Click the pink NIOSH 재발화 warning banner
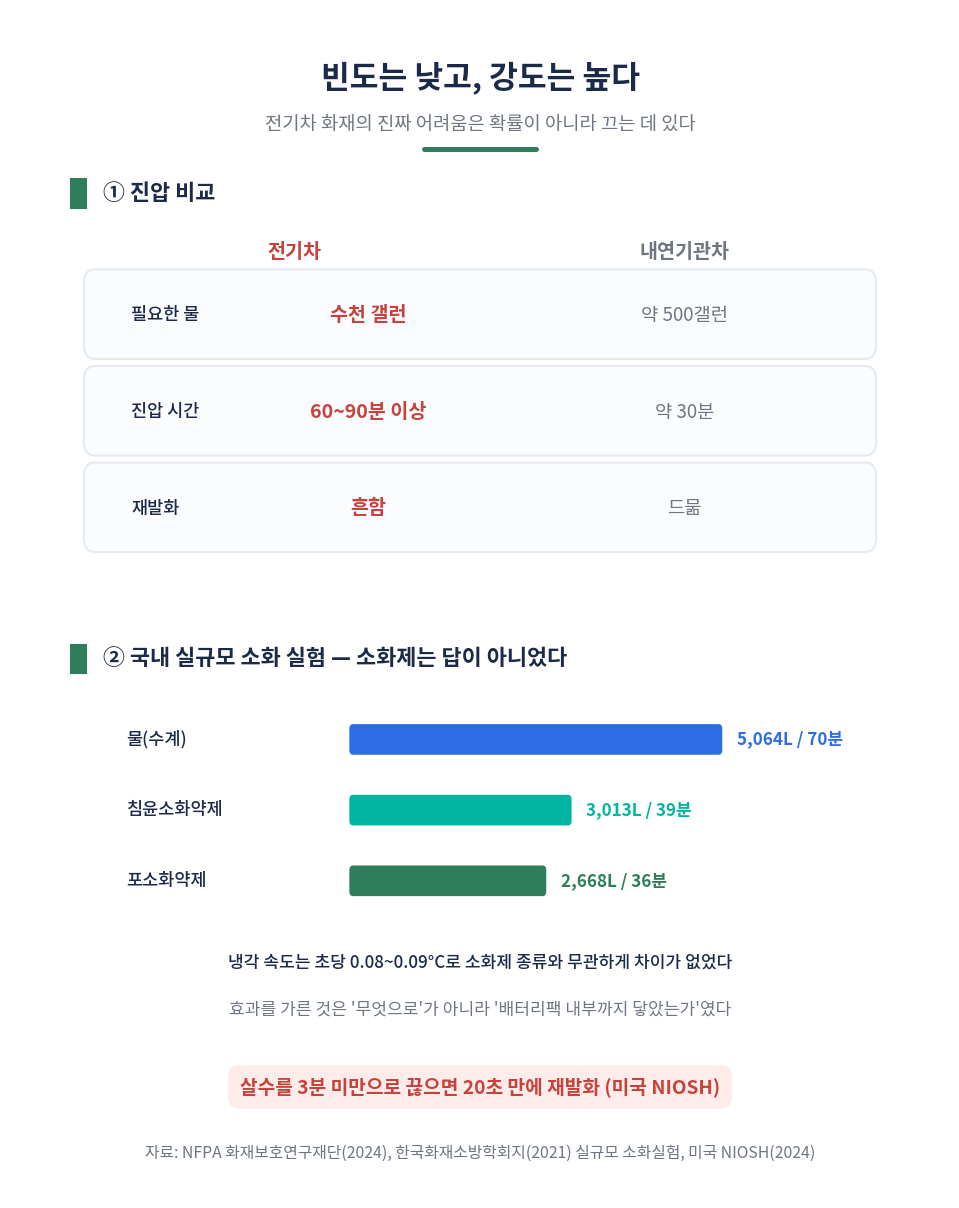 coord(480,1087)
